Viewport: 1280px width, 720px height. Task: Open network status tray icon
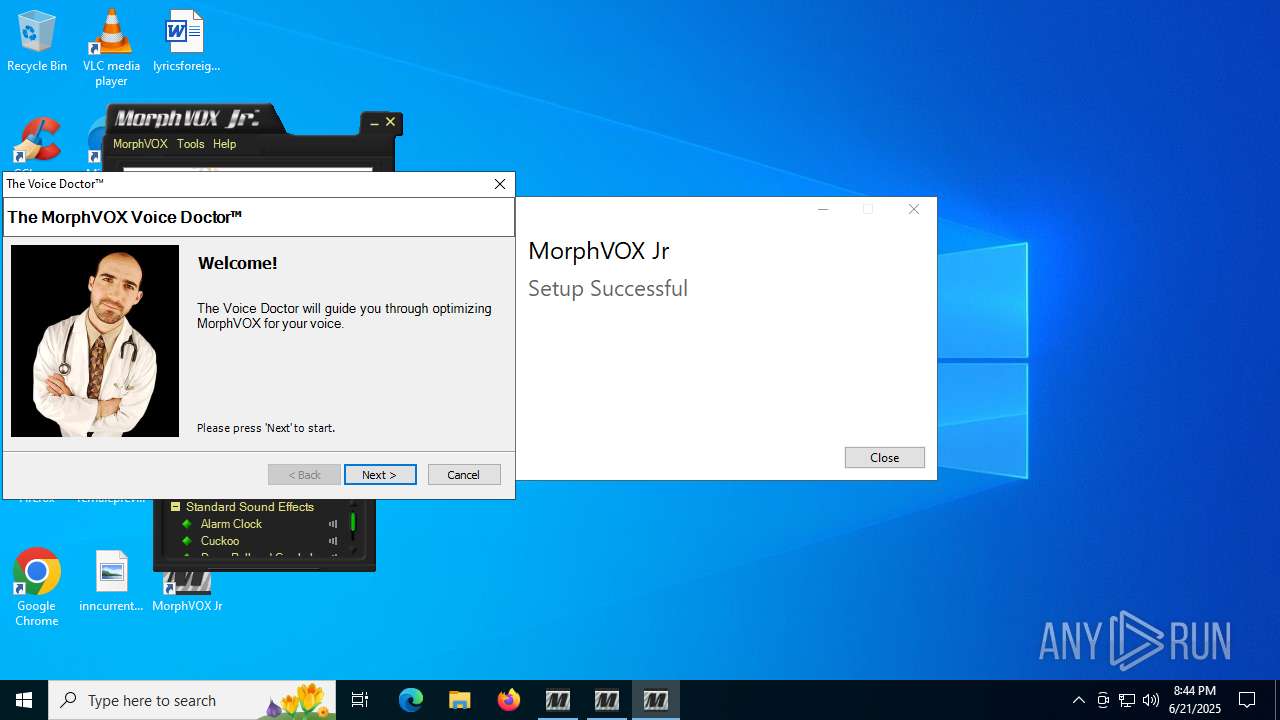[1127, 700]
